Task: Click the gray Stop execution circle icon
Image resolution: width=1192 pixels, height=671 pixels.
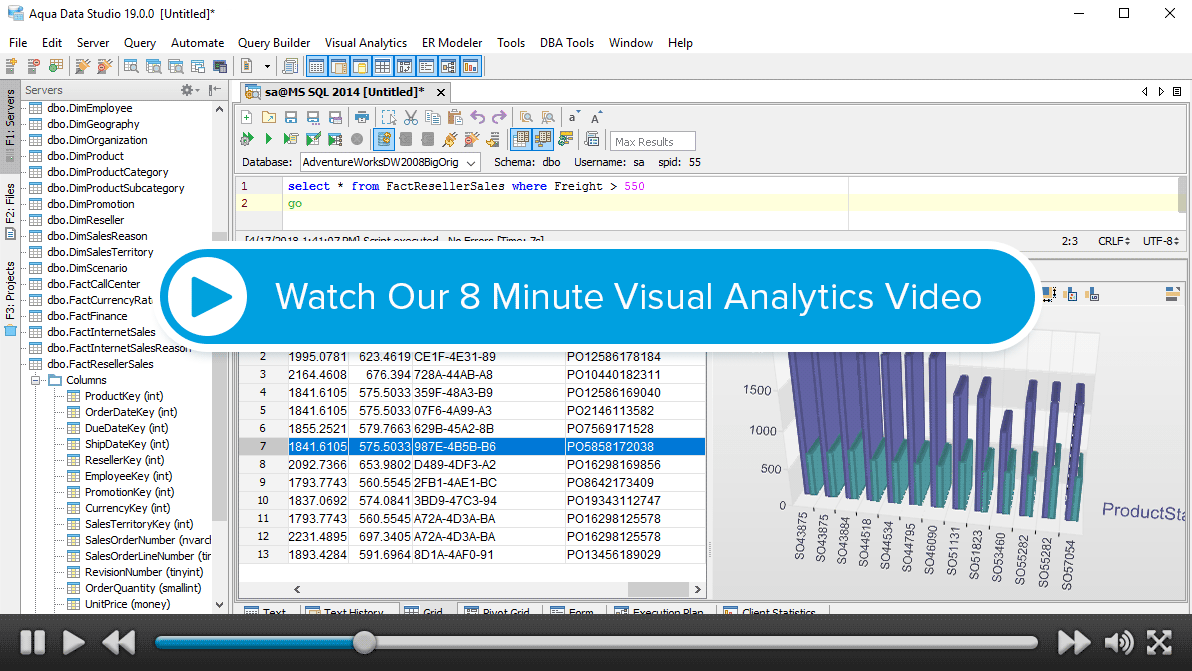Action: pyautogui.click(x=357, y=139)
